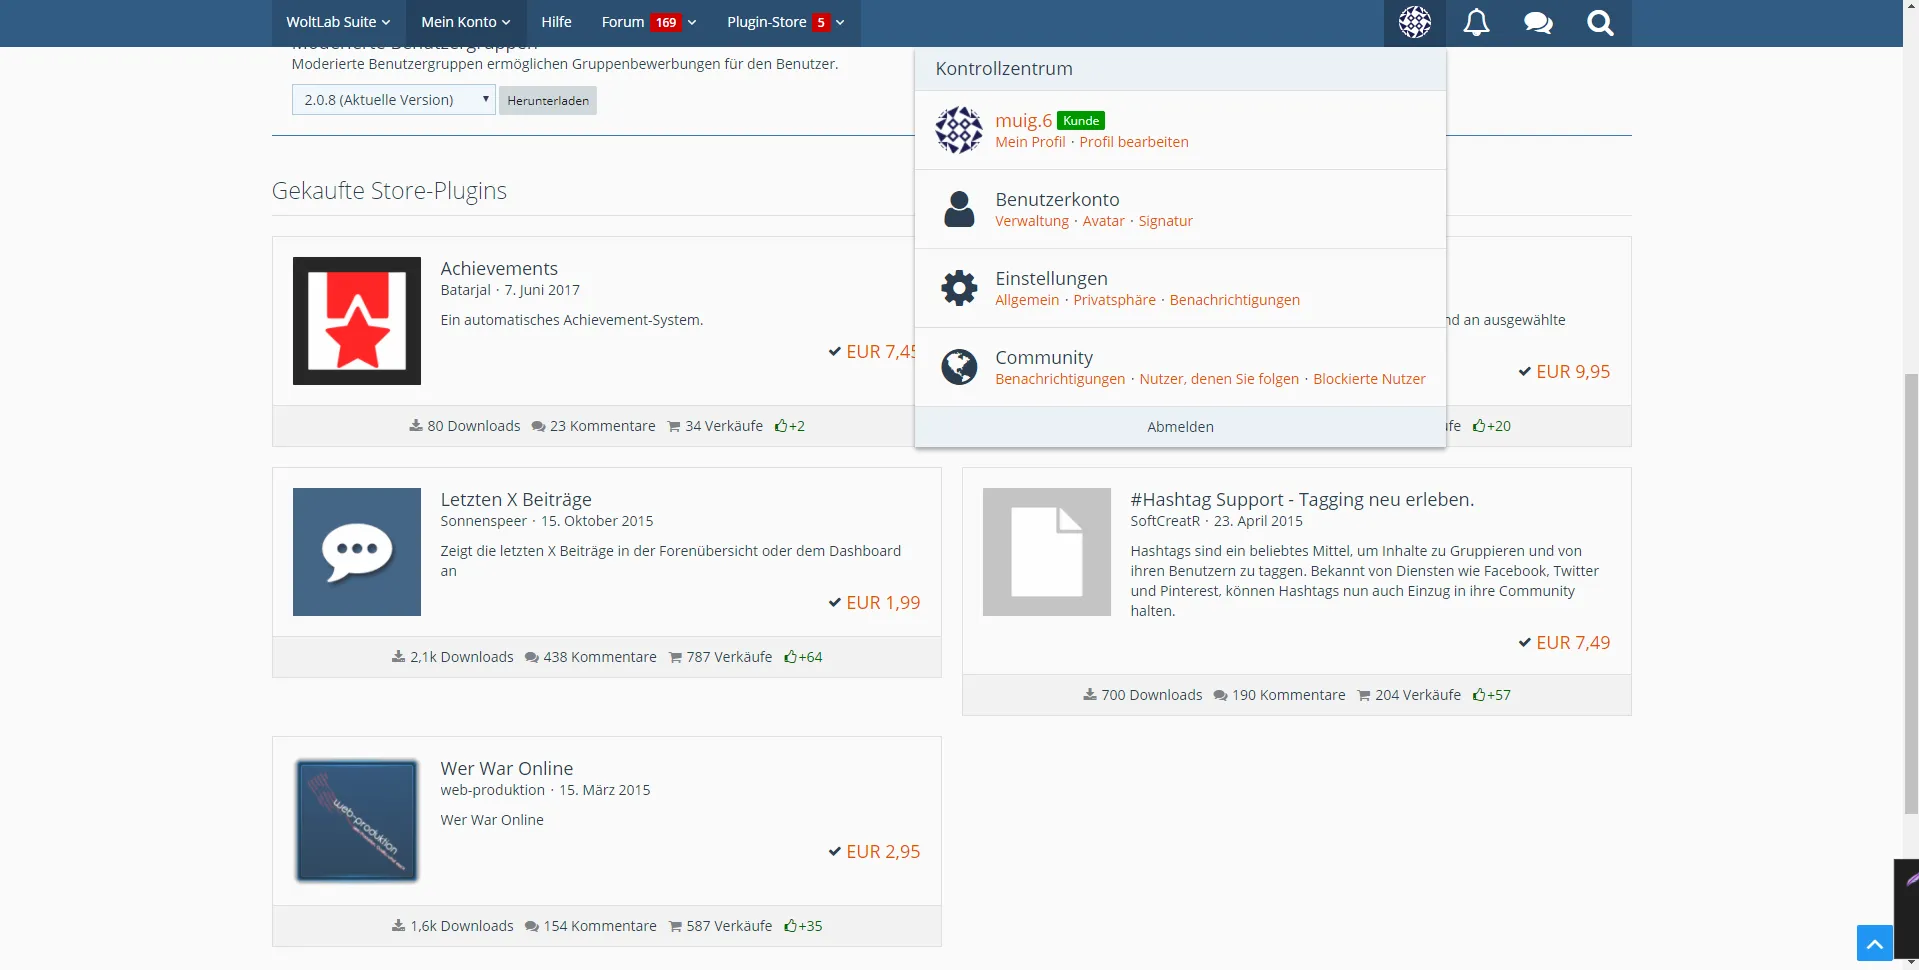
Task: Open Privatsphäre settings link
Action: [x=1114, y=300]
